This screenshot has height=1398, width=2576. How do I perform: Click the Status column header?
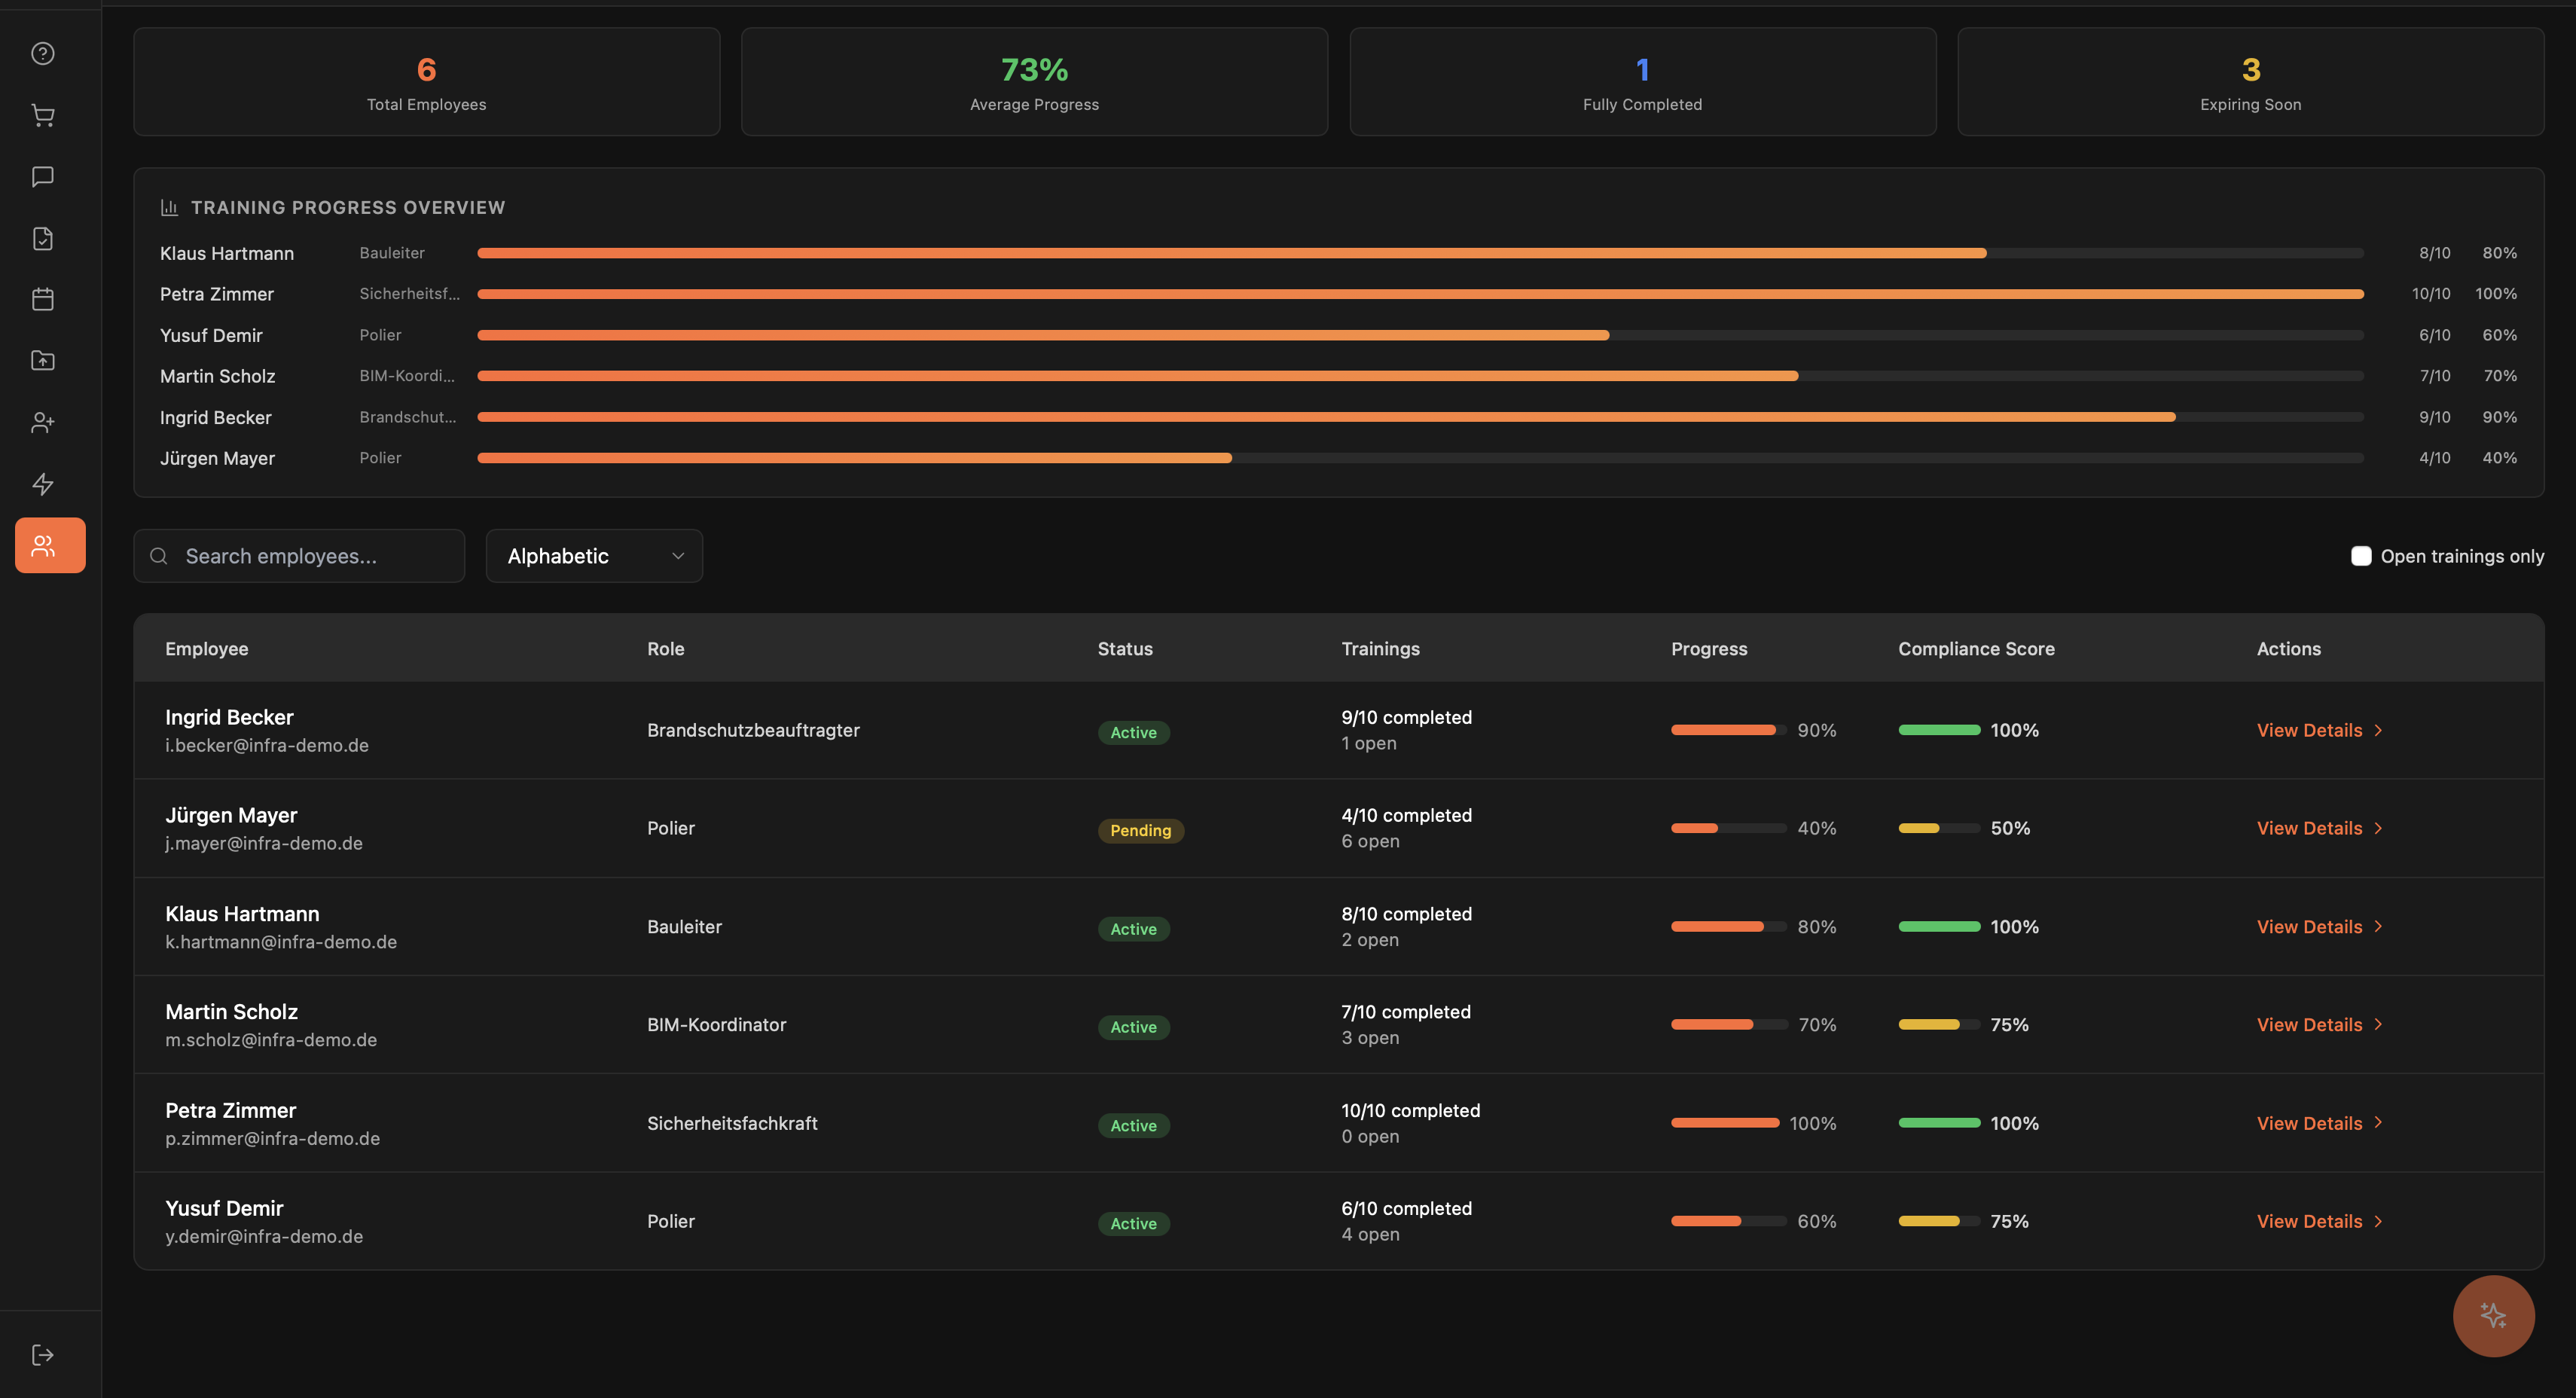click(x=1125, y=649)
